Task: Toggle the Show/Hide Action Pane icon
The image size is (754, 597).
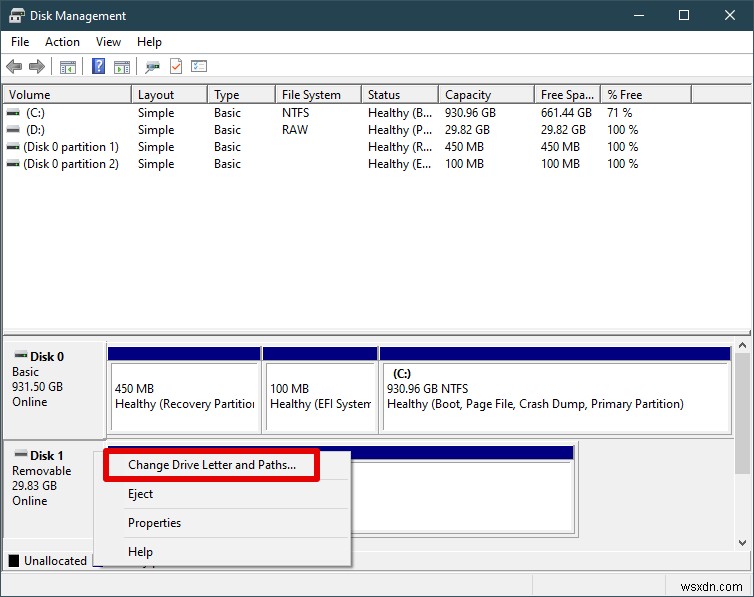Action: tap(122, 67)
